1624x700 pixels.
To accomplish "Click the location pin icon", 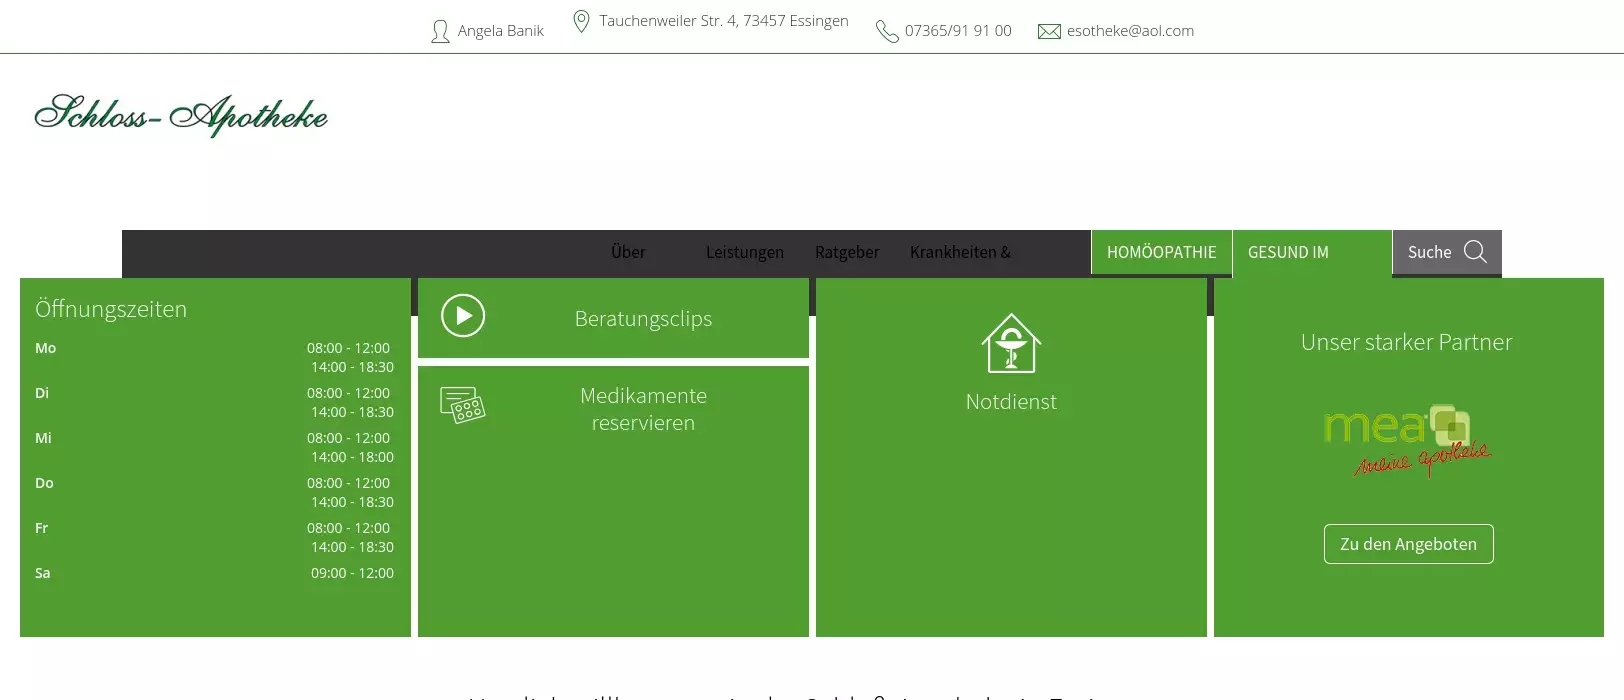I will pos(581,21).
